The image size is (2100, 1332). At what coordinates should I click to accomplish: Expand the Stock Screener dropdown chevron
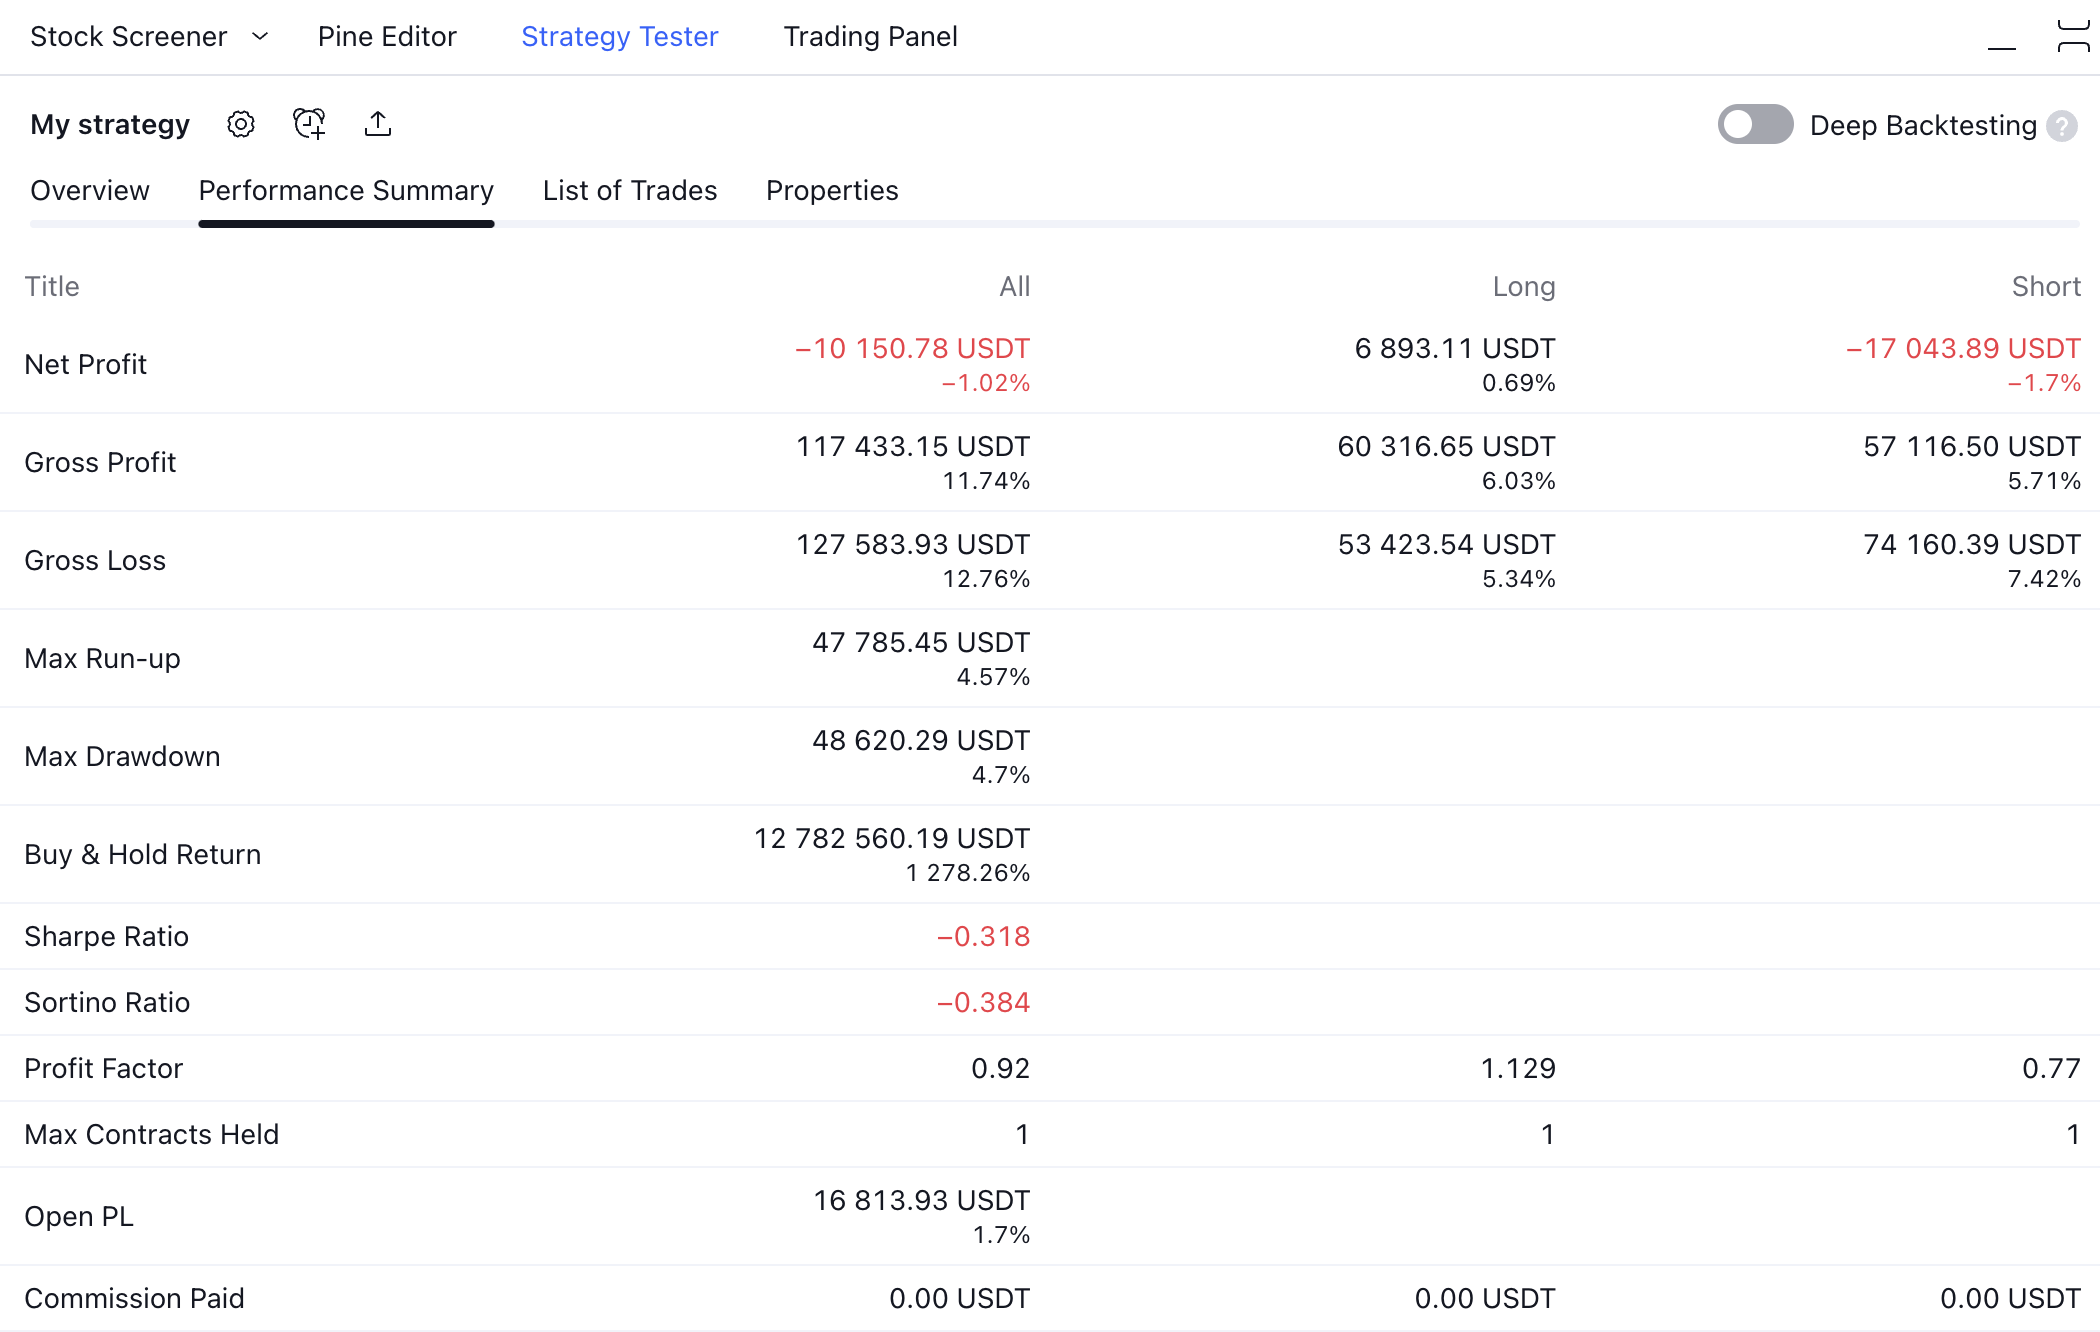tap(260, 37)
